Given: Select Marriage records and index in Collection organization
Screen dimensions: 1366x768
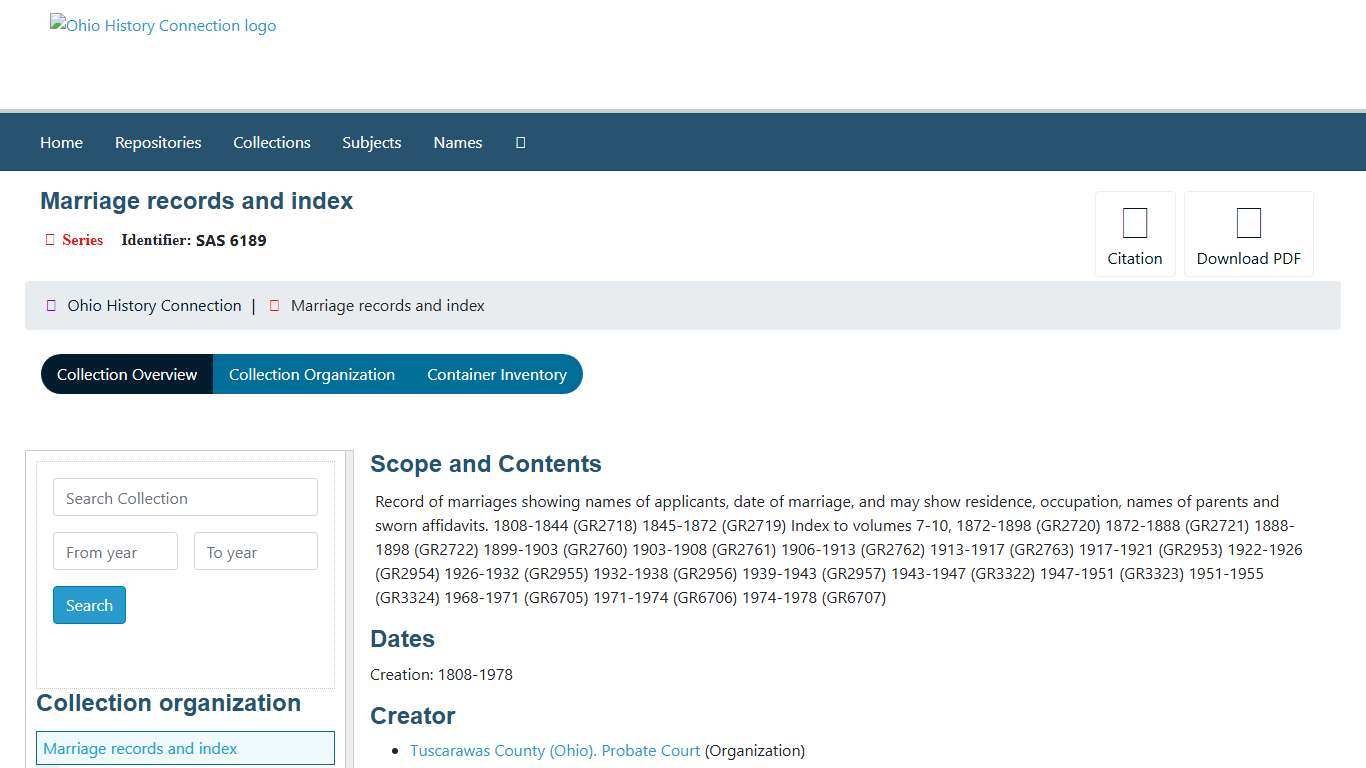Looking at the screenshot, I should (139, 748).
